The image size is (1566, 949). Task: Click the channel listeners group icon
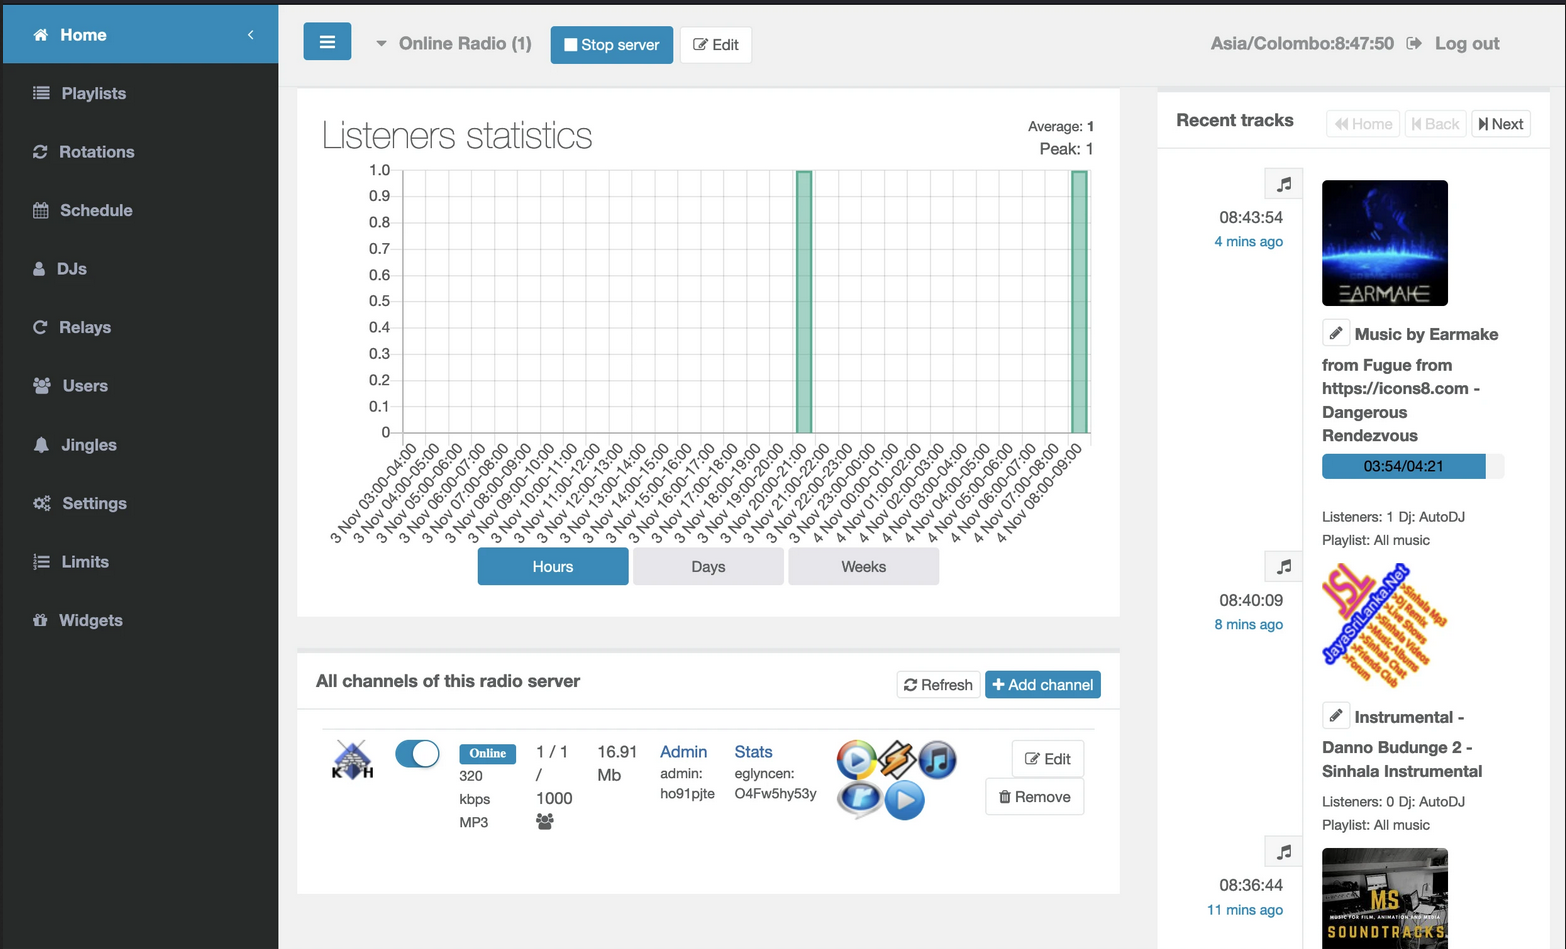tap(544, 822)
